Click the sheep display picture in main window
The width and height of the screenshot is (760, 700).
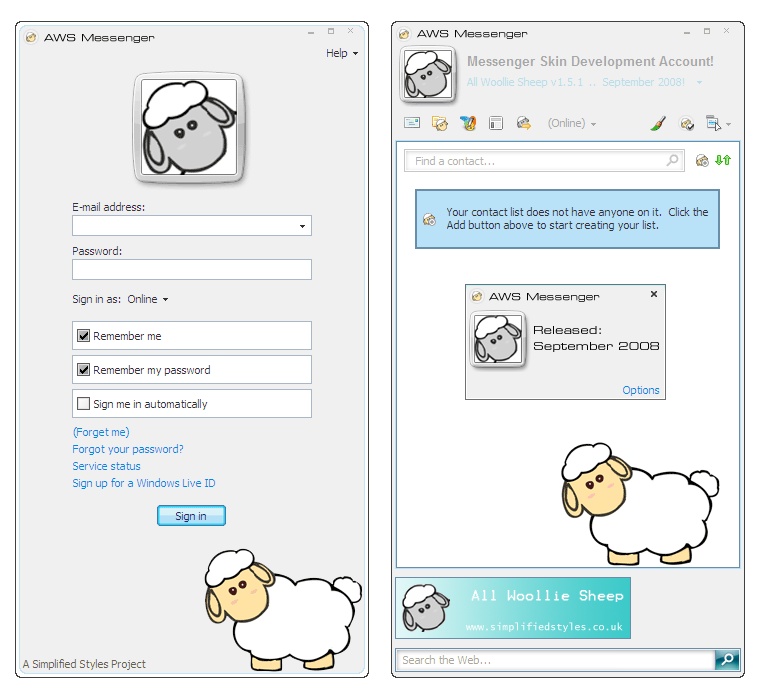(428, 74)
